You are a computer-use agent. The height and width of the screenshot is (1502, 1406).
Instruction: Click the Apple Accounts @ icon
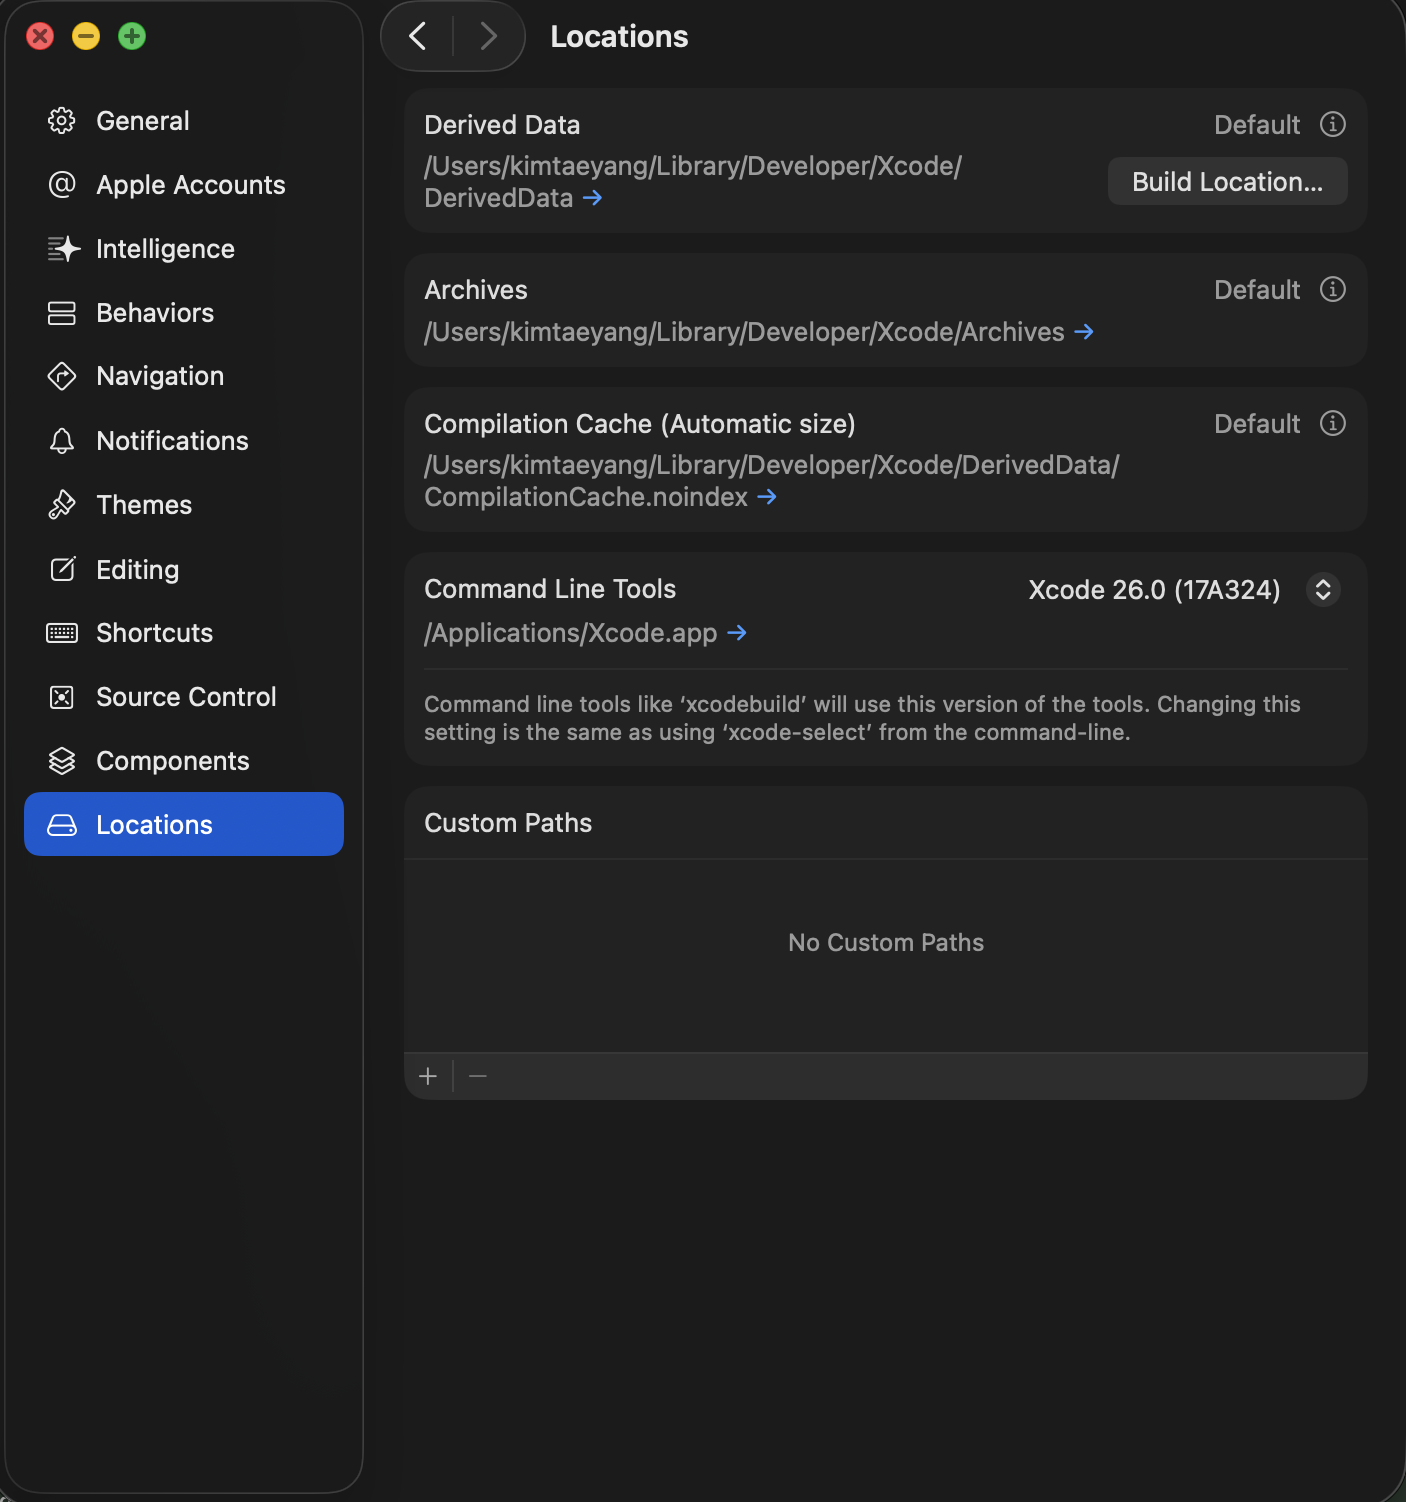coord(62,185)
